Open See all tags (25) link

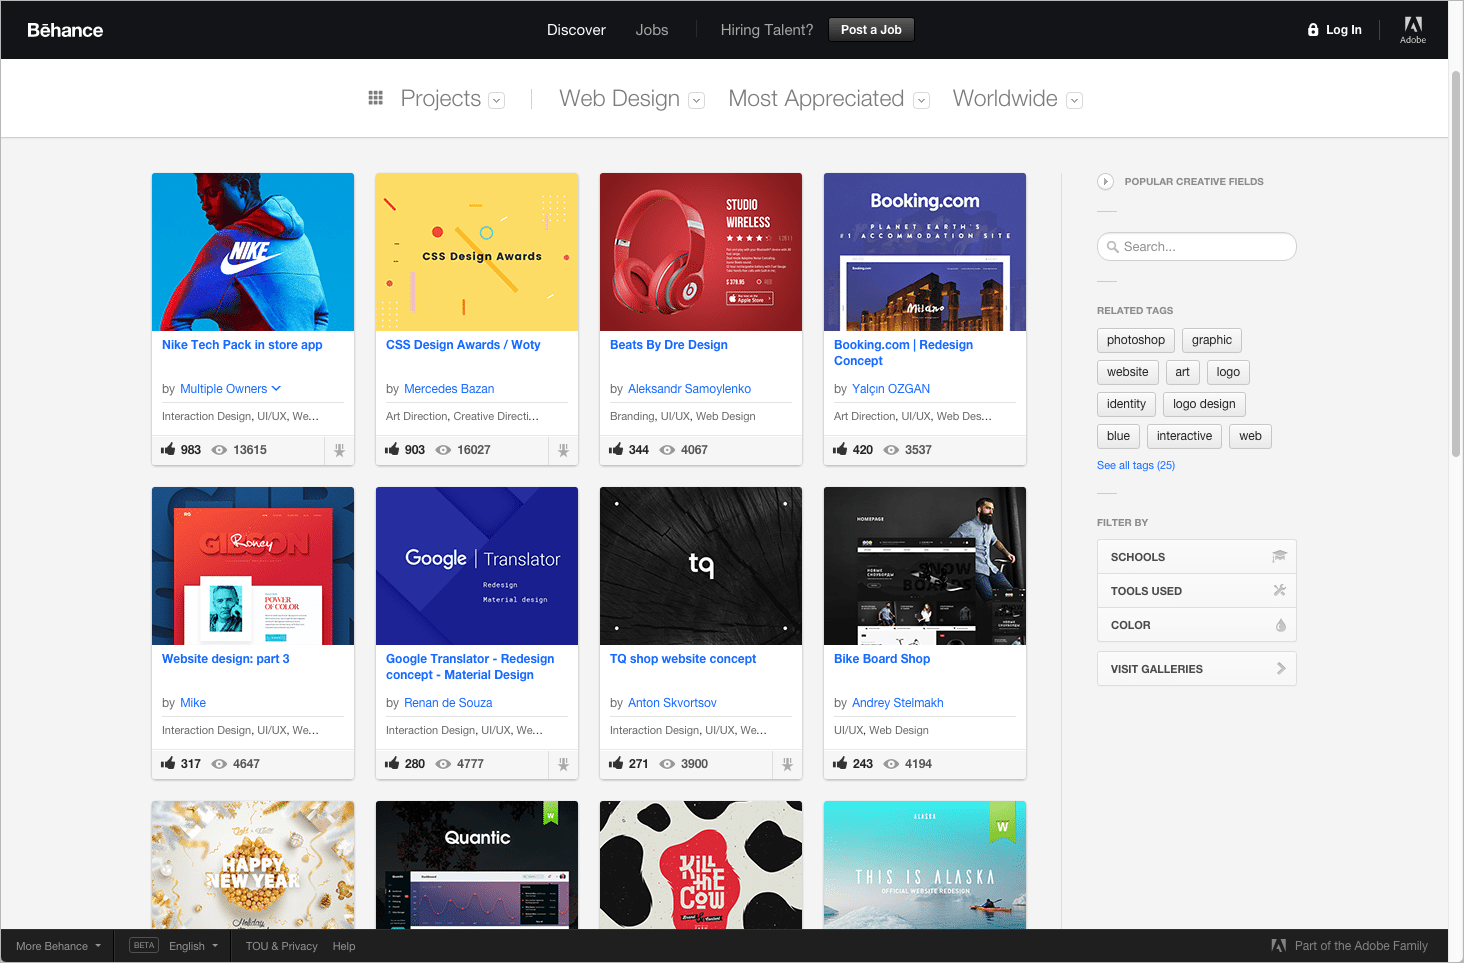[x=1135, y=464]
